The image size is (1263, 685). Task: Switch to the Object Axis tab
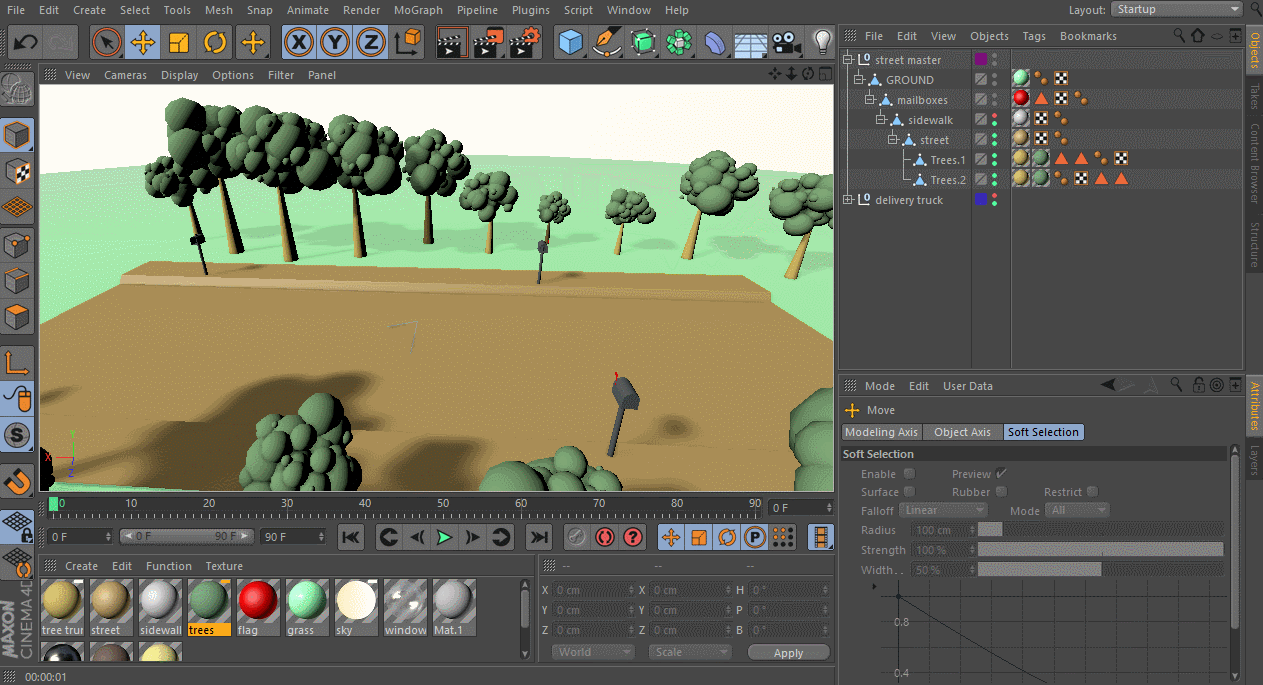coord(962,432)
